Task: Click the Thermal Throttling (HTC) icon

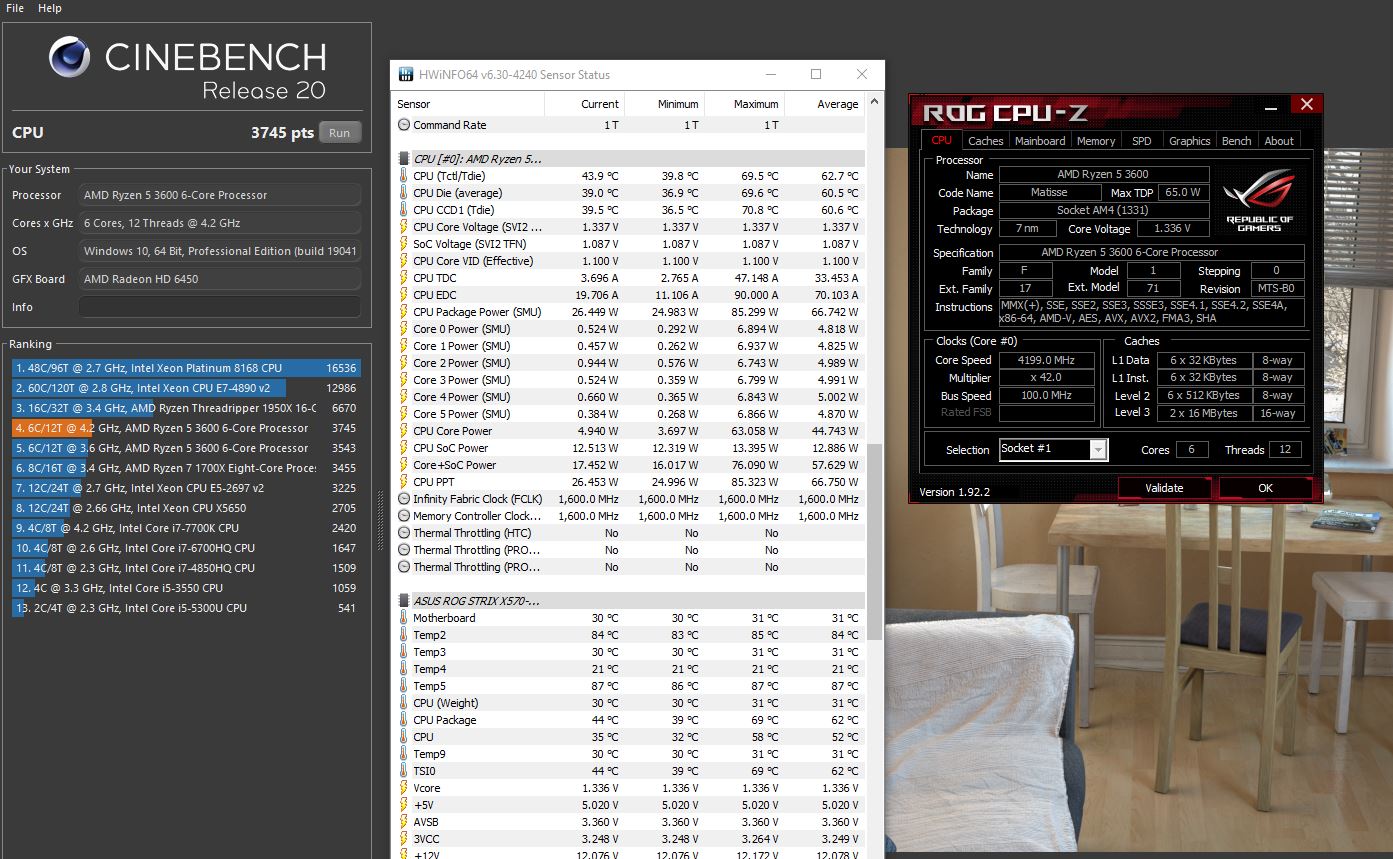Action: click(404, 533)
